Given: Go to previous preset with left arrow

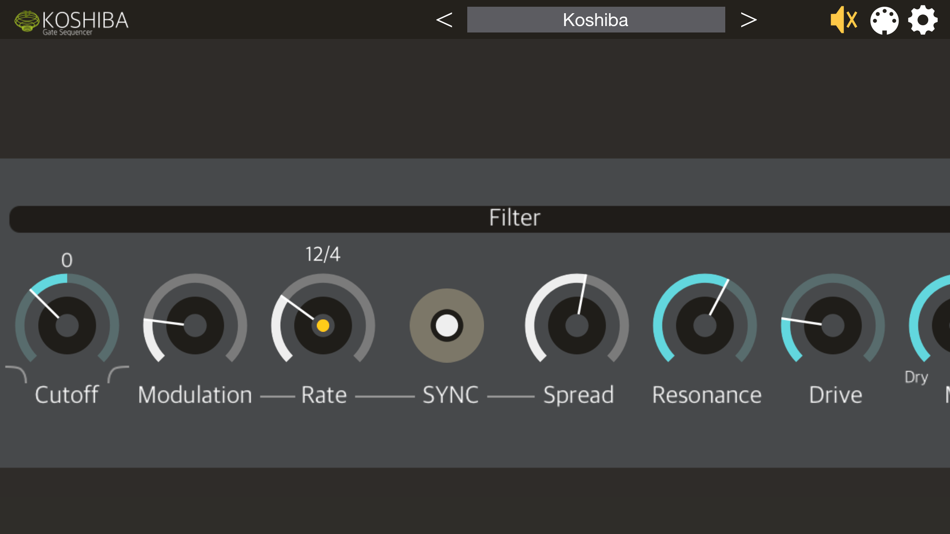Looking at the screenshot, I should coord(444,20).
